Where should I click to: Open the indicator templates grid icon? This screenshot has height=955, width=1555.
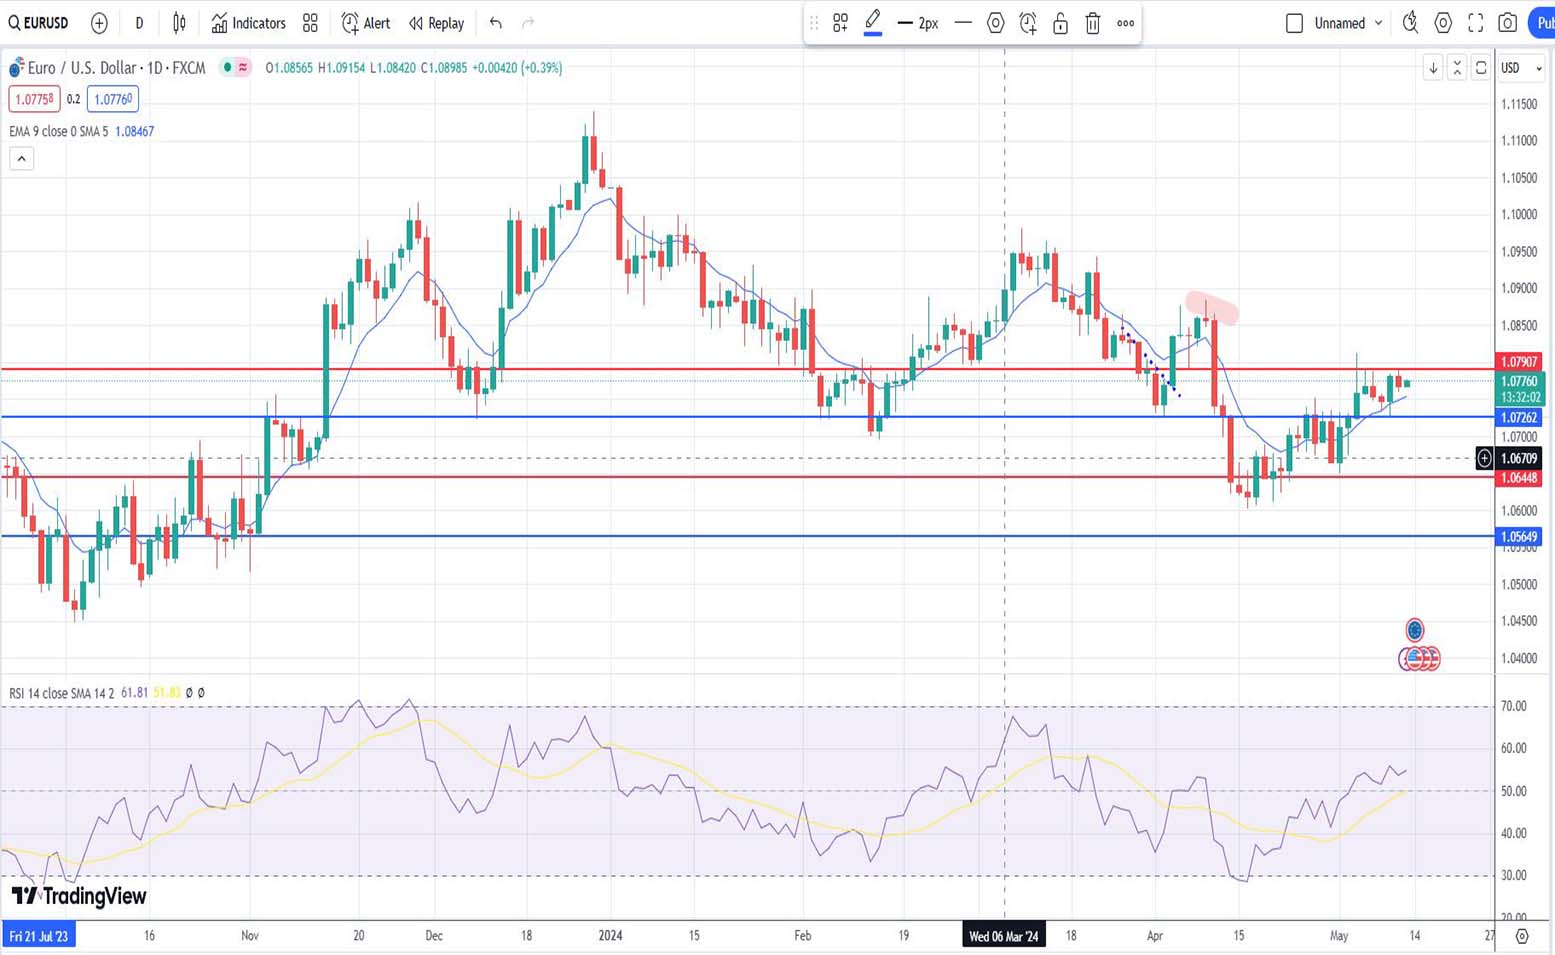tap(310, 23)
